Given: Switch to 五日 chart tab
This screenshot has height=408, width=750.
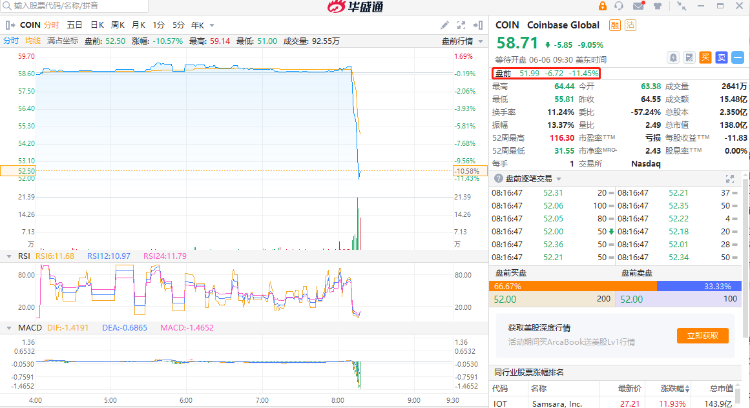Looking at the screenshot, I should pyautogui.click(x=75, y=25).
